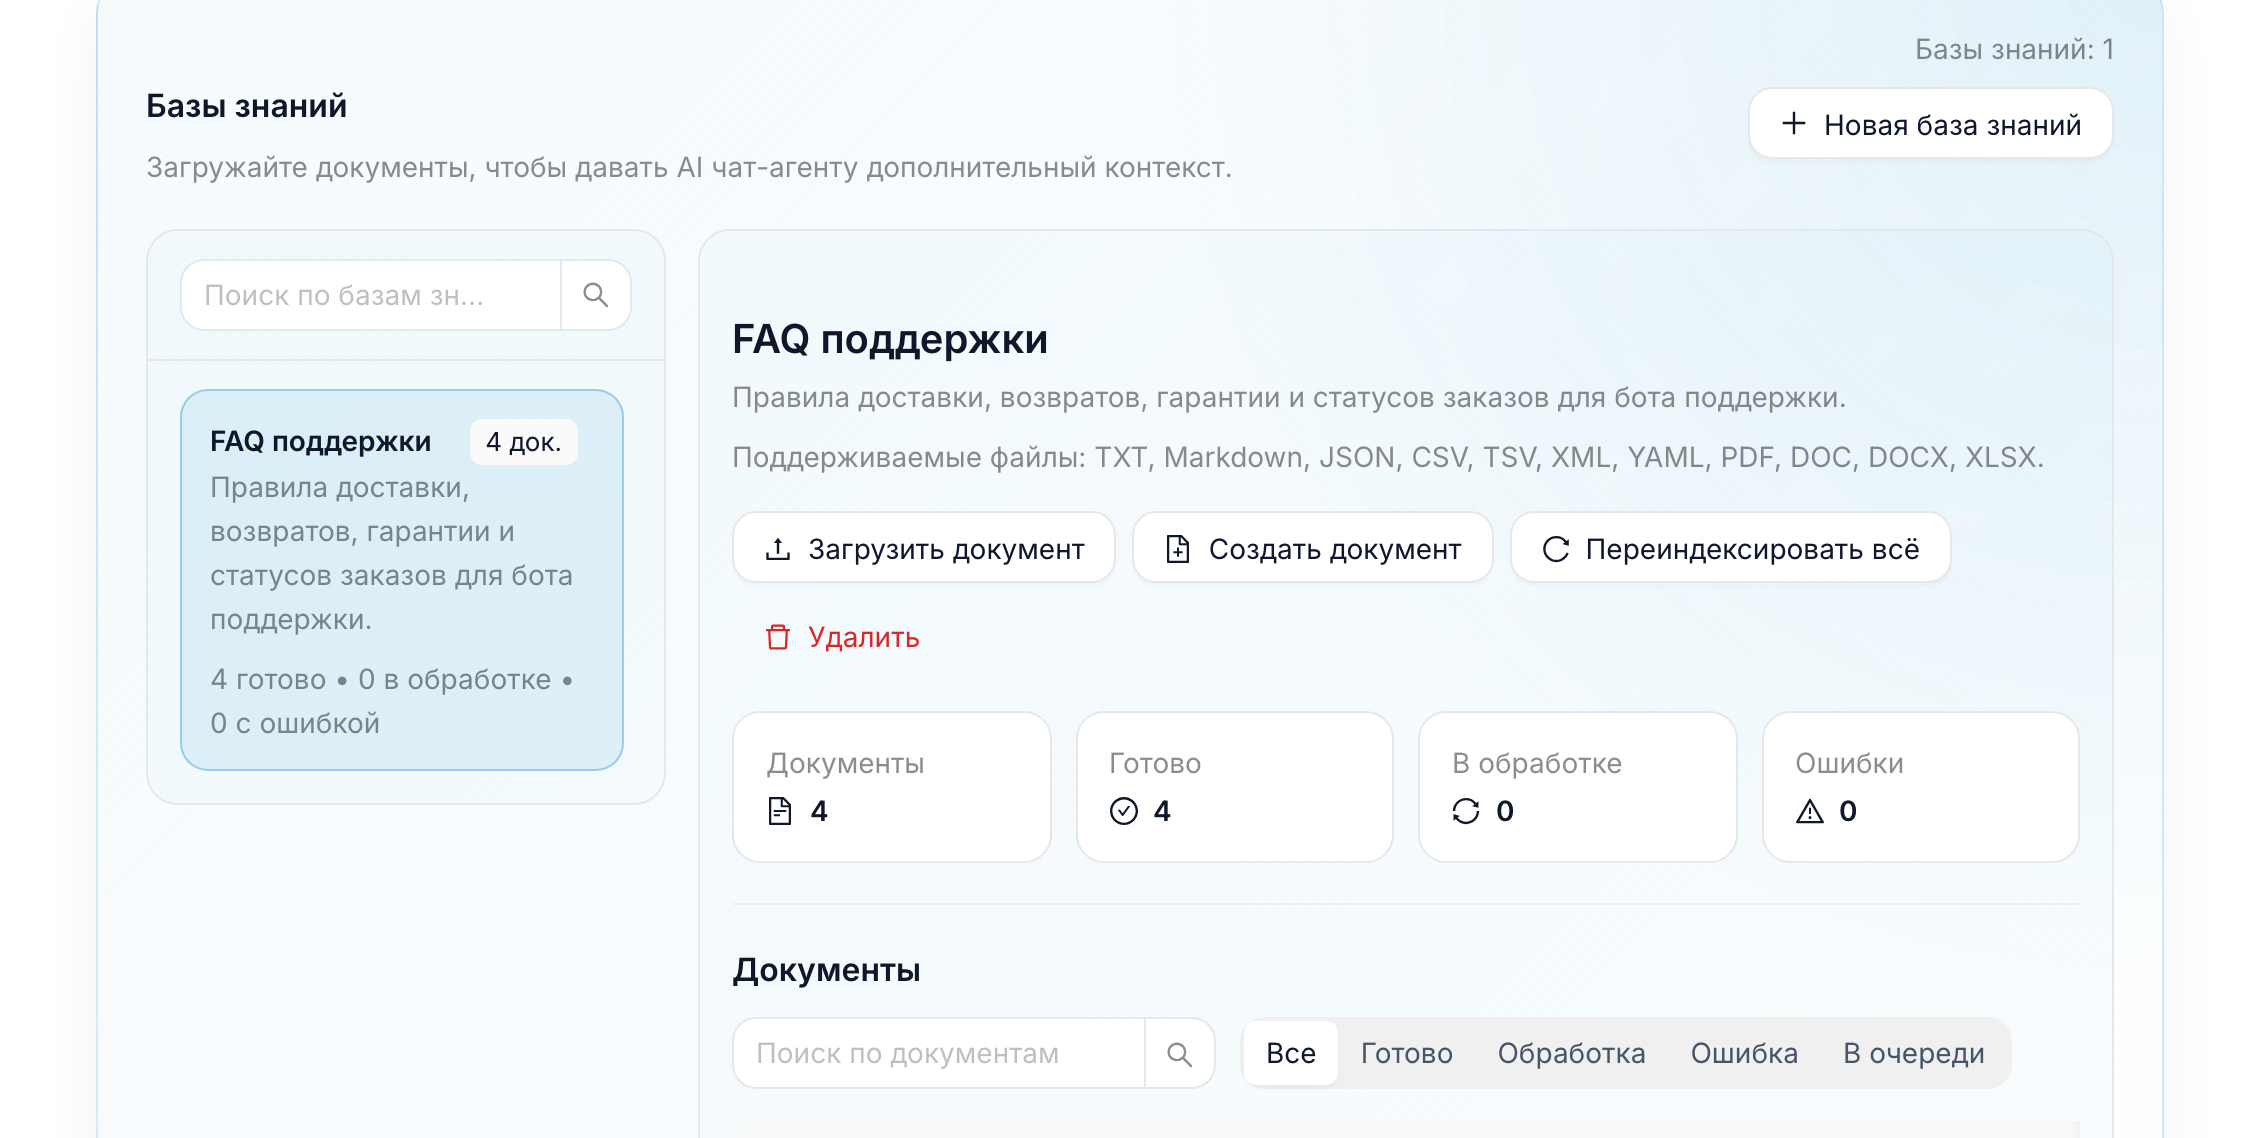This screenshot has height=1138, width=2260.
Task: Click the В обработке stat card label
Action: click(x=1537, y=763)
